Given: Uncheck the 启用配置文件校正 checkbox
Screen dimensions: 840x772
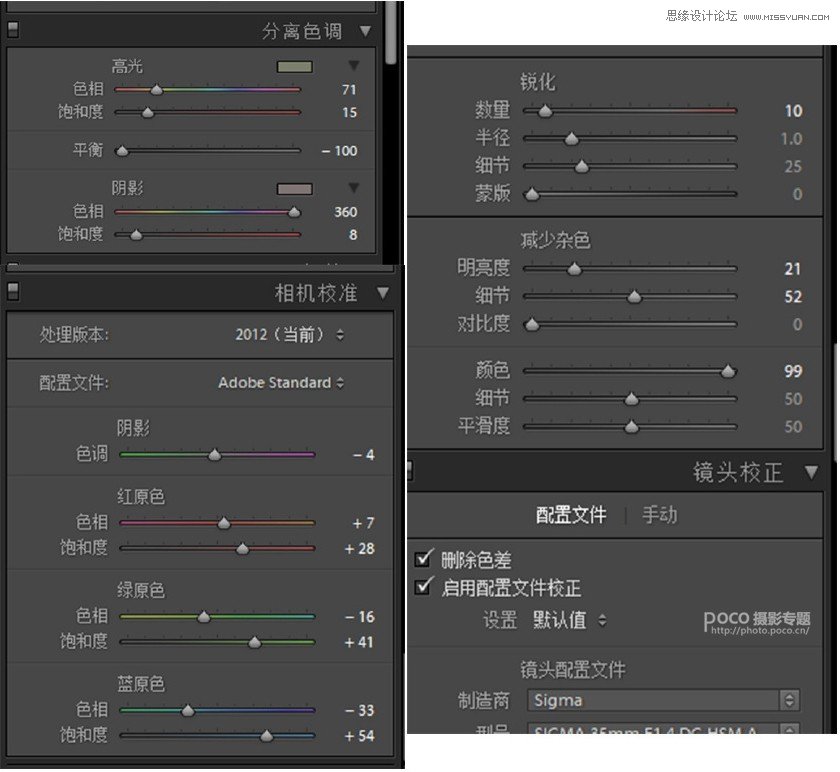Looking at the screenshot, I should (x=423, y=586).
